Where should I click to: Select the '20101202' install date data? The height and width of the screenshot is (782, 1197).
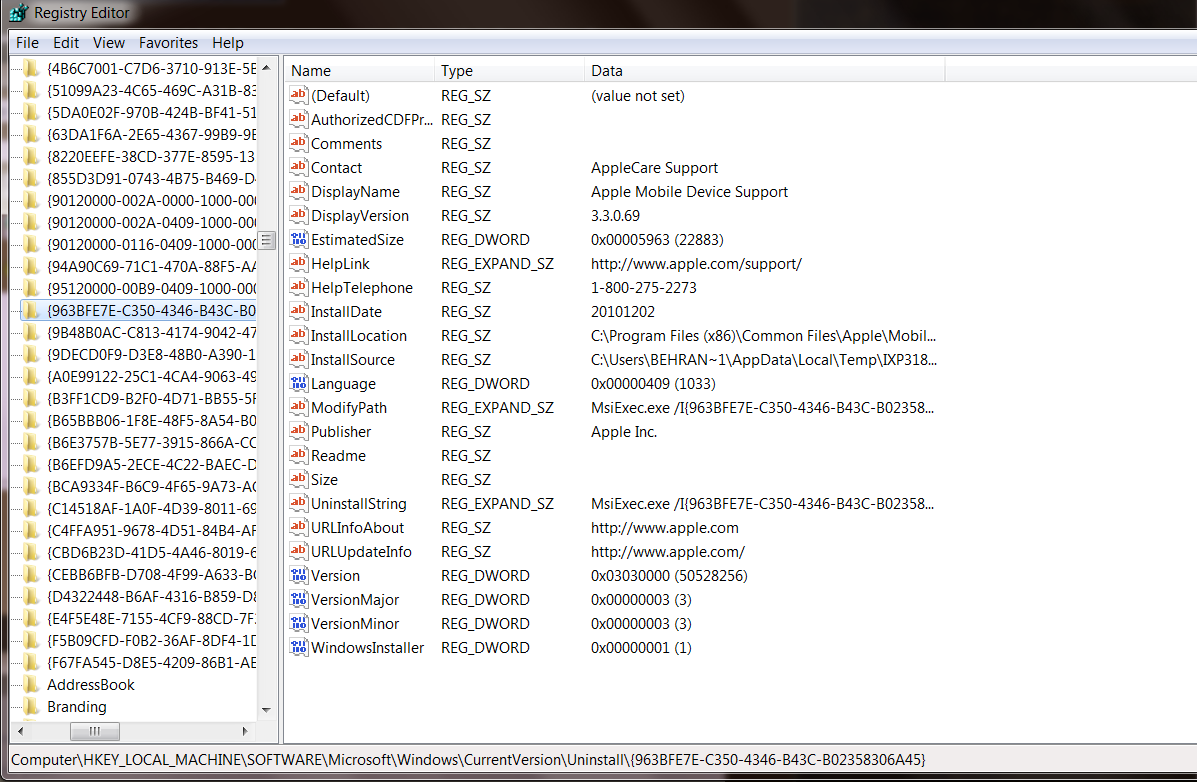tap(623, 312)
